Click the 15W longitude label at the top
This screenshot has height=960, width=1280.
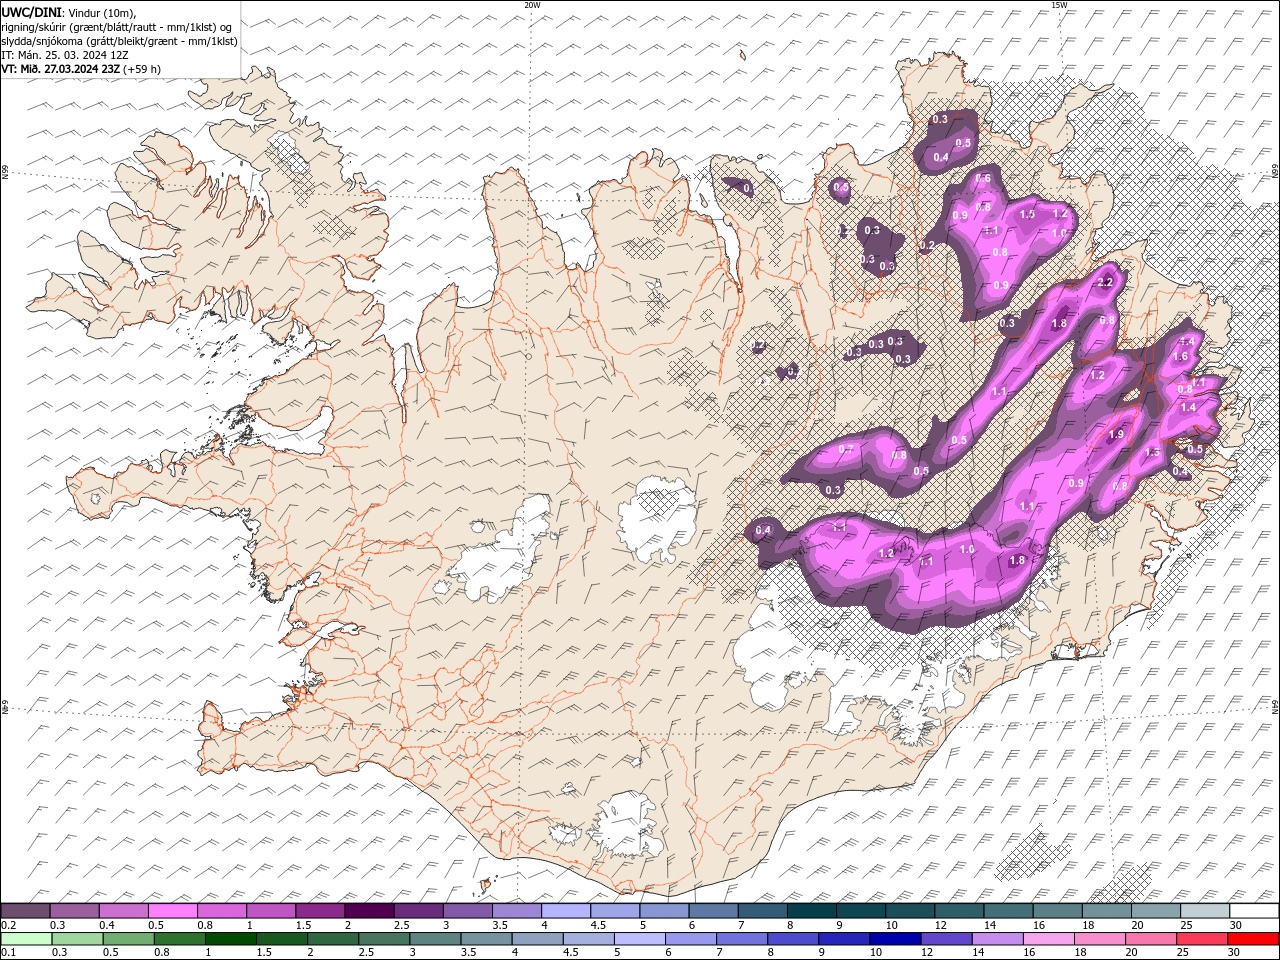coord(1059,5)
